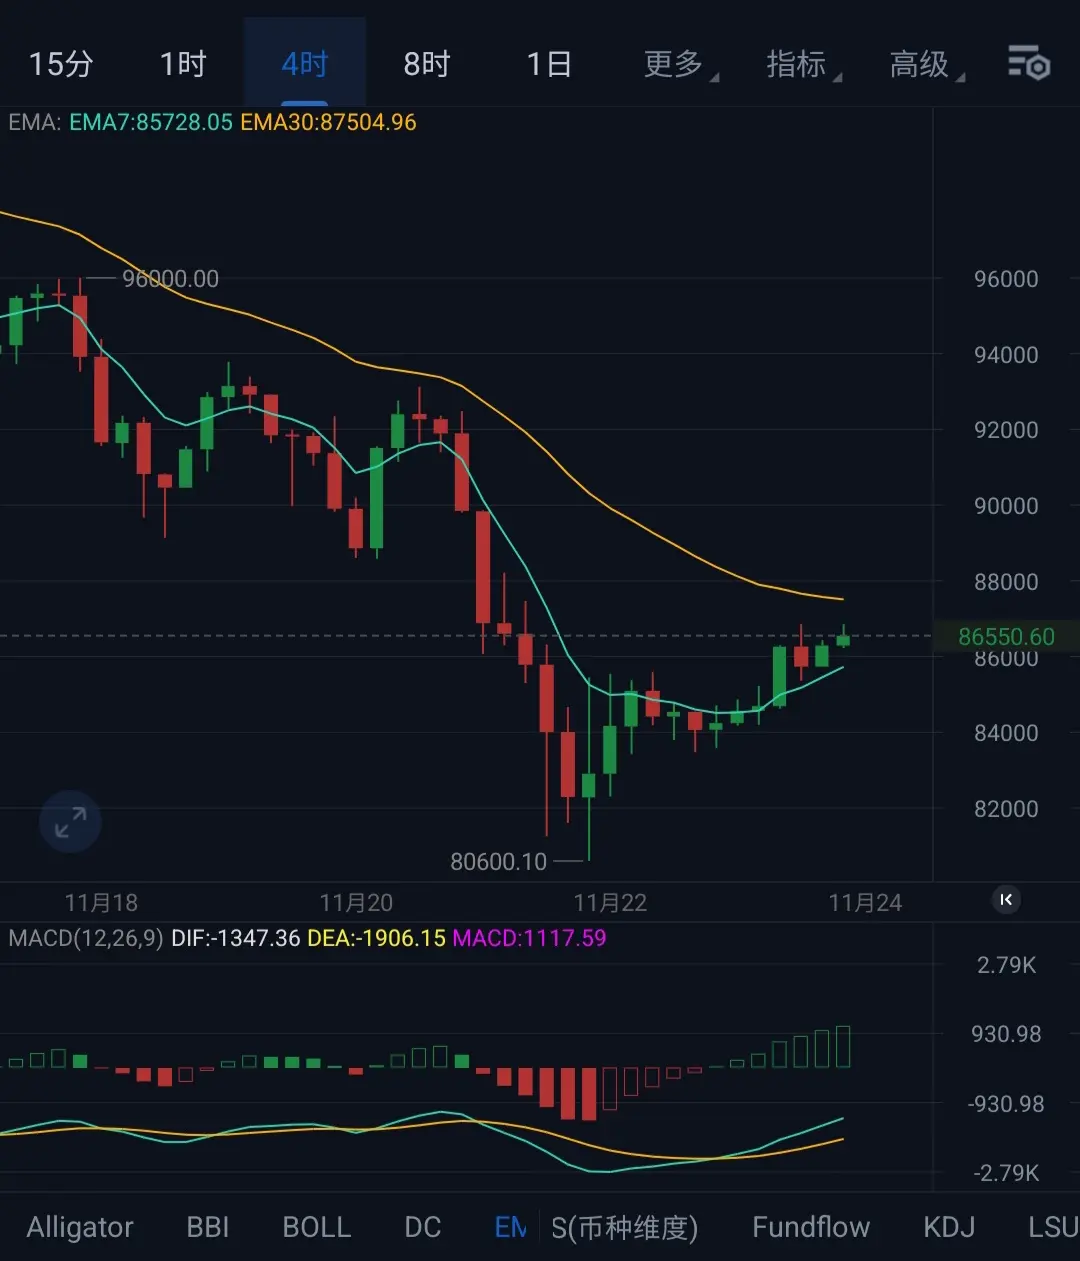The image size is (1080, 1261).
Task: Click the 930.98 MACD axis label
Action: [1006, 1034]
